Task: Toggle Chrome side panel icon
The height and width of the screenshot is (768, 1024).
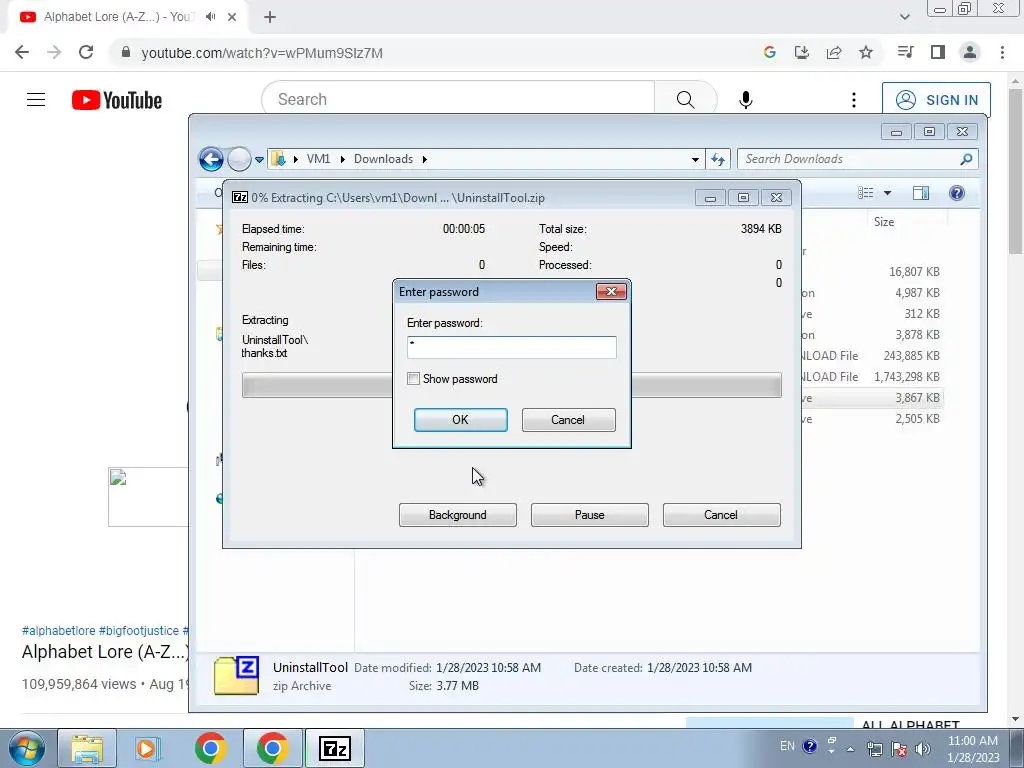Action: [938, 52]
